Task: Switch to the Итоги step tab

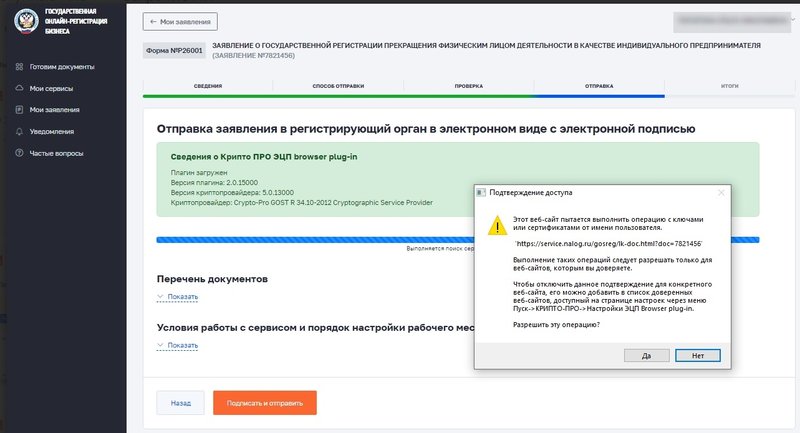Action: tap(730, 86)
